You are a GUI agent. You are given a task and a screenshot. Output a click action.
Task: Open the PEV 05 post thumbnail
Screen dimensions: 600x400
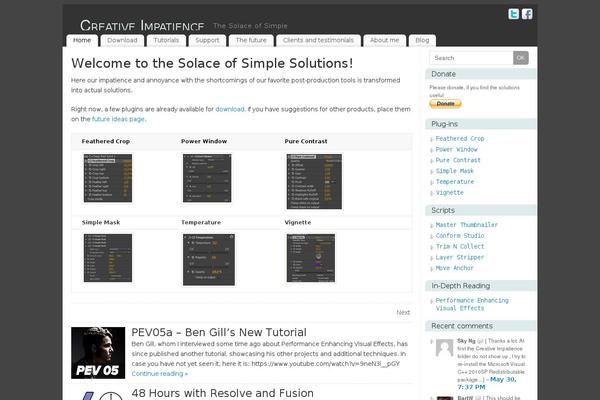[x=98, y=353]
